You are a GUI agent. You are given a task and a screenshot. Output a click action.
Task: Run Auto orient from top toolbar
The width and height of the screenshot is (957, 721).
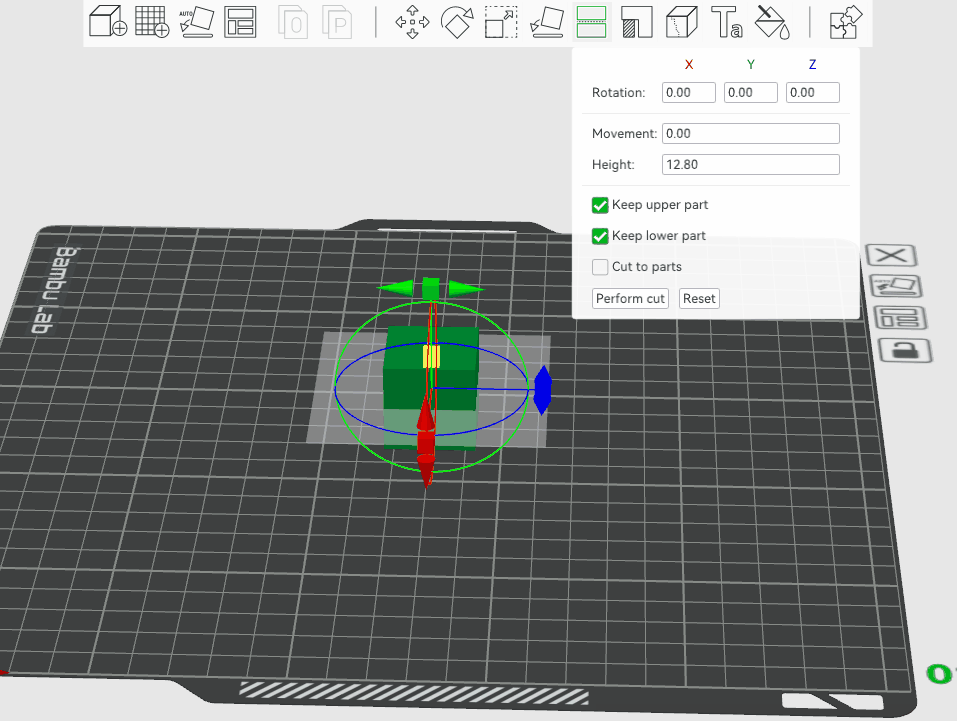[197, 21]
